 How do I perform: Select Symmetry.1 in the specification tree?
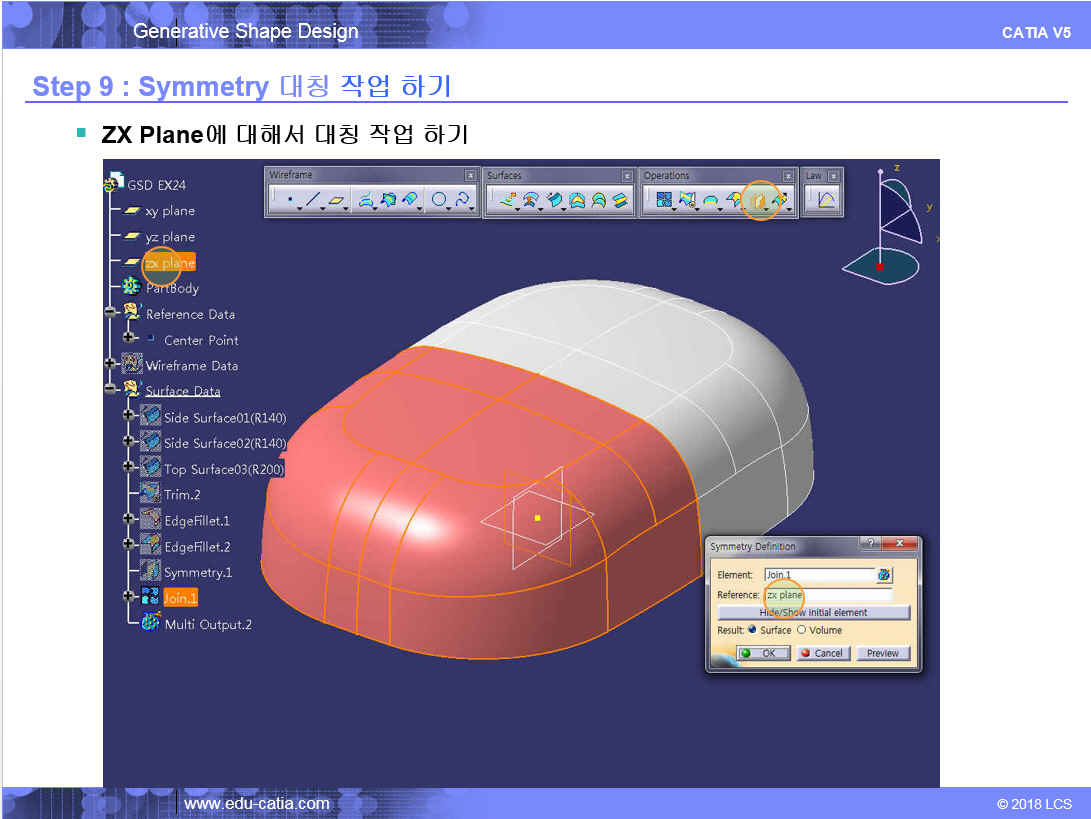pos(197,573)
